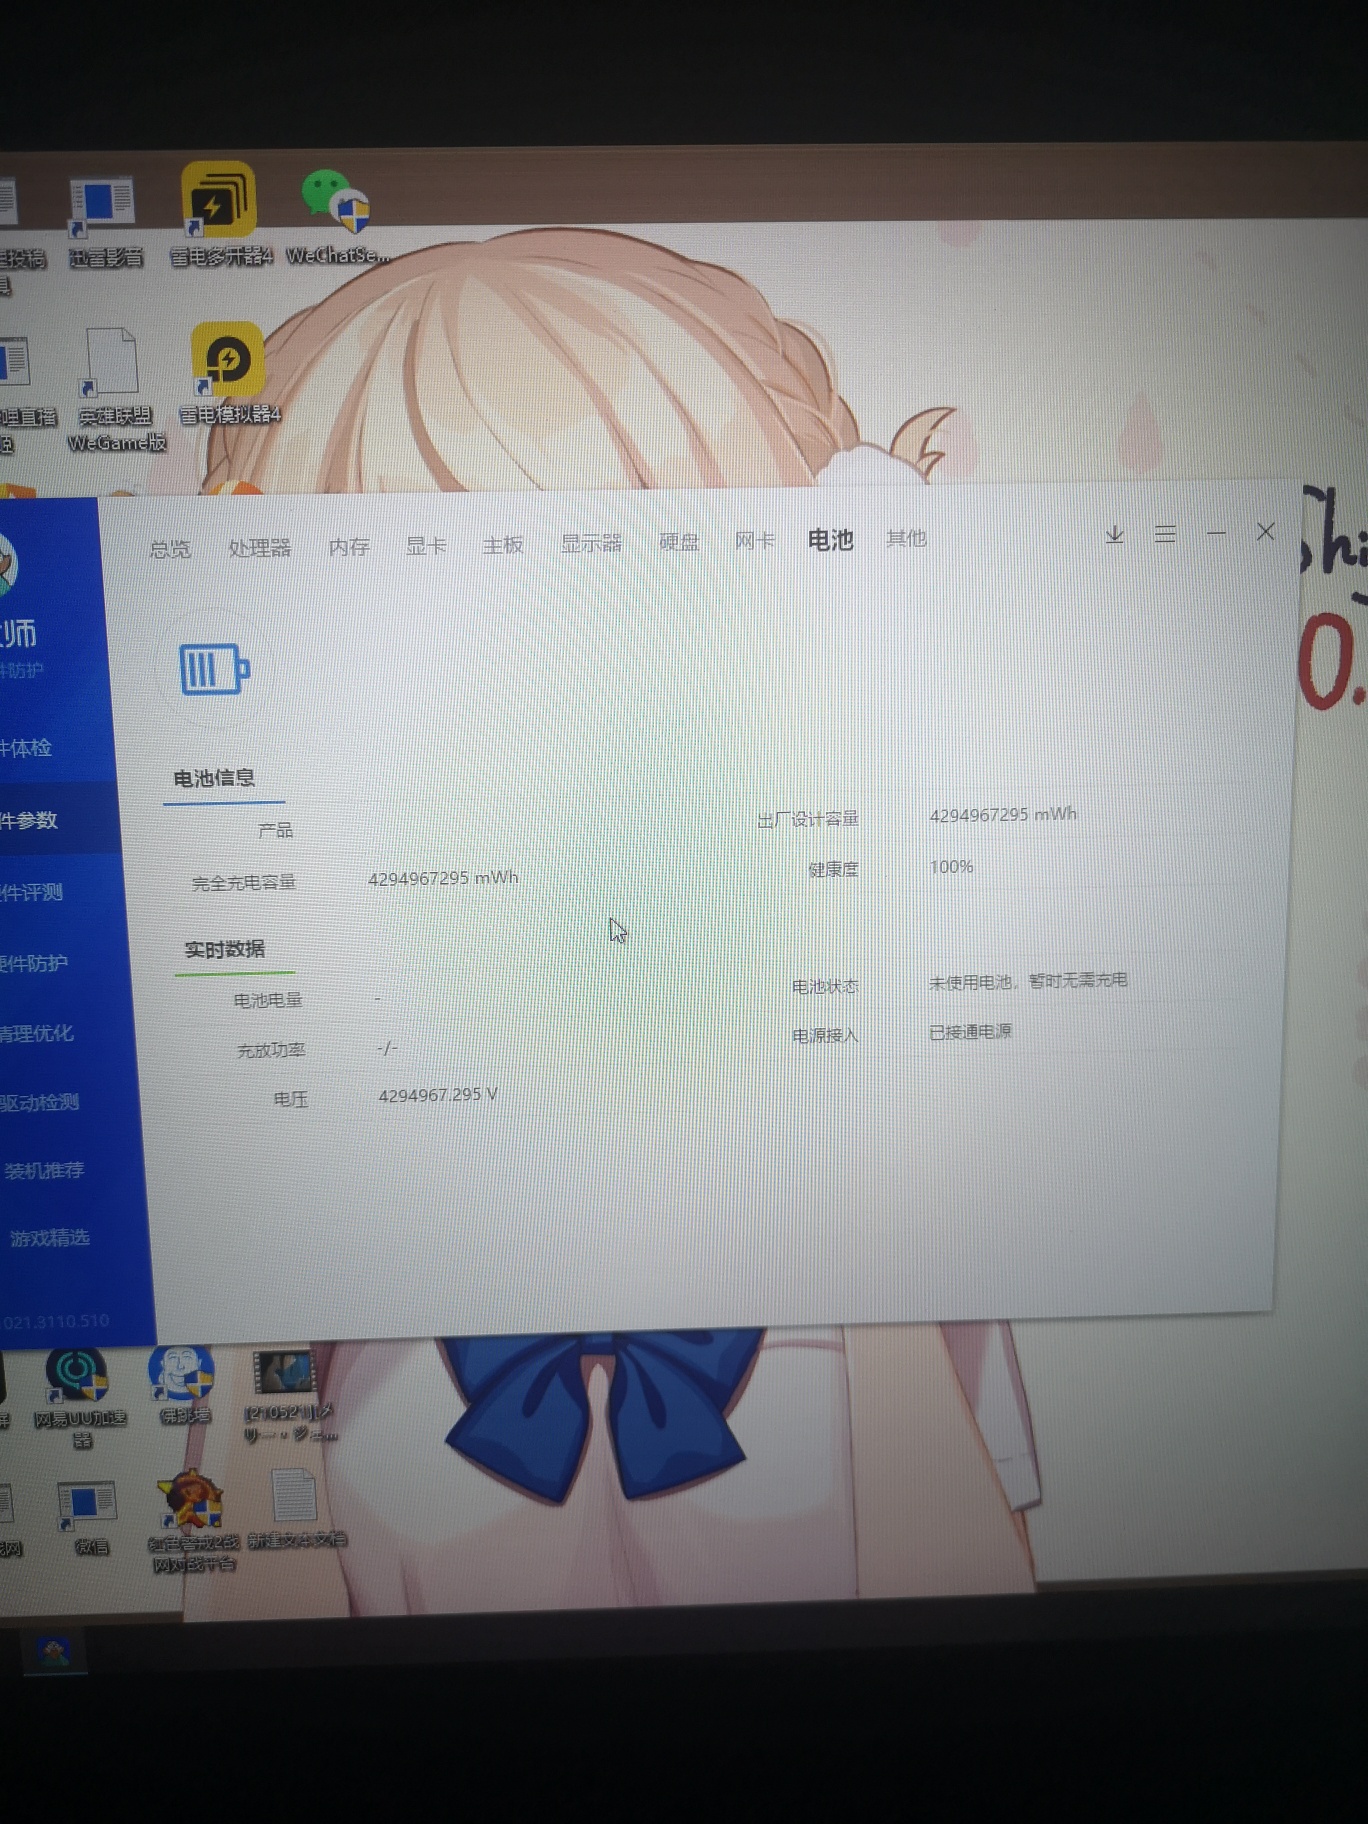Image resolution: width=1368 pixels, height=1824 pixels.
Task: Open the 内存 tab
Action: tap(349, 547)
